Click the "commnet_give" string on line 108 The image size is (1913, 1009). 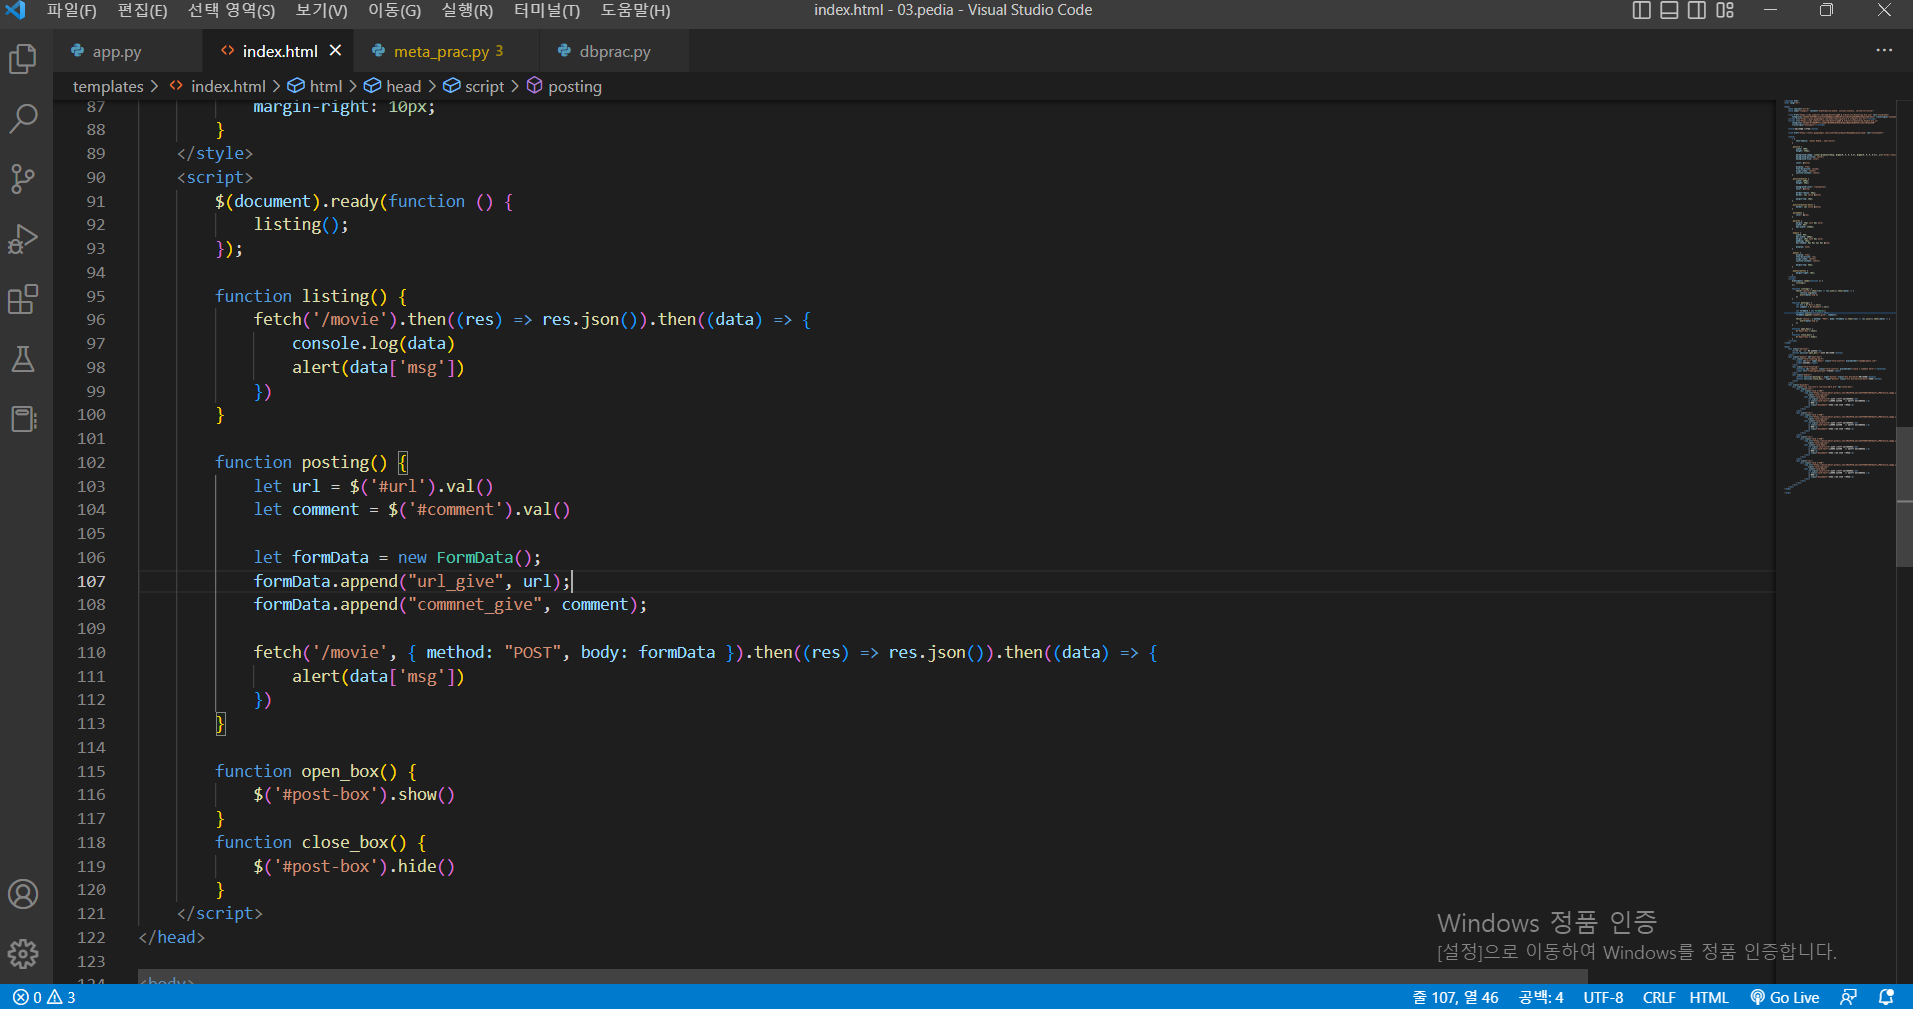click(475, 604)
